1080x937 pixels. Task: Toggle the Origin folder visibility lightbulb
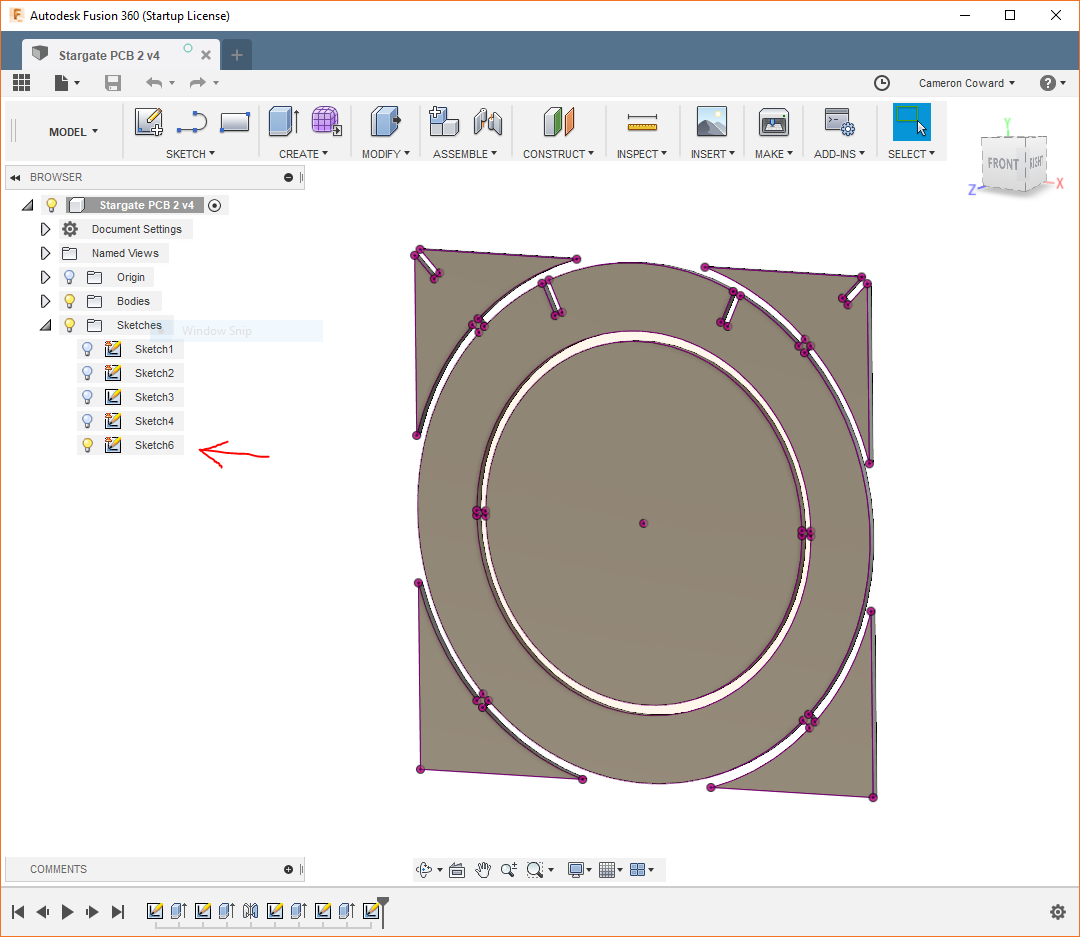[70, 277]
